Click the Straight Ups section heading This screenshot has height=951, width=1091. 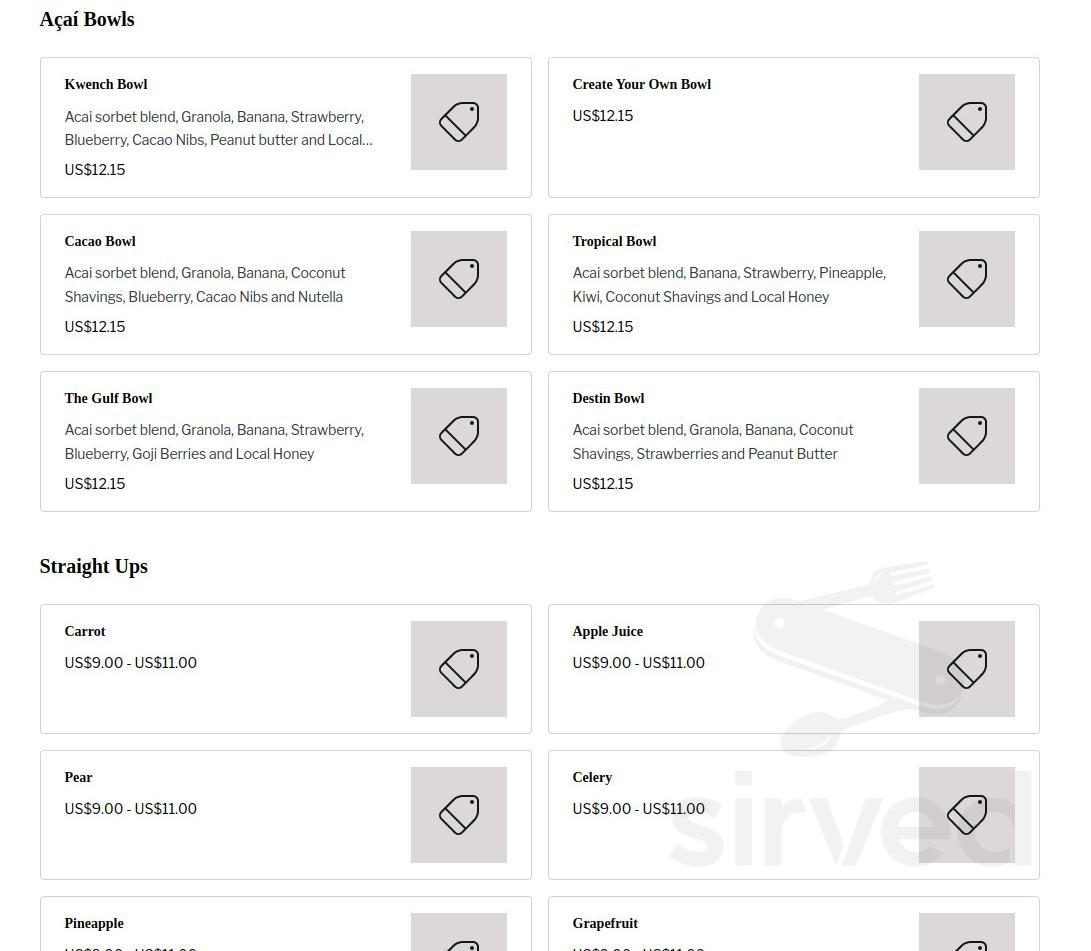[94, 567]
